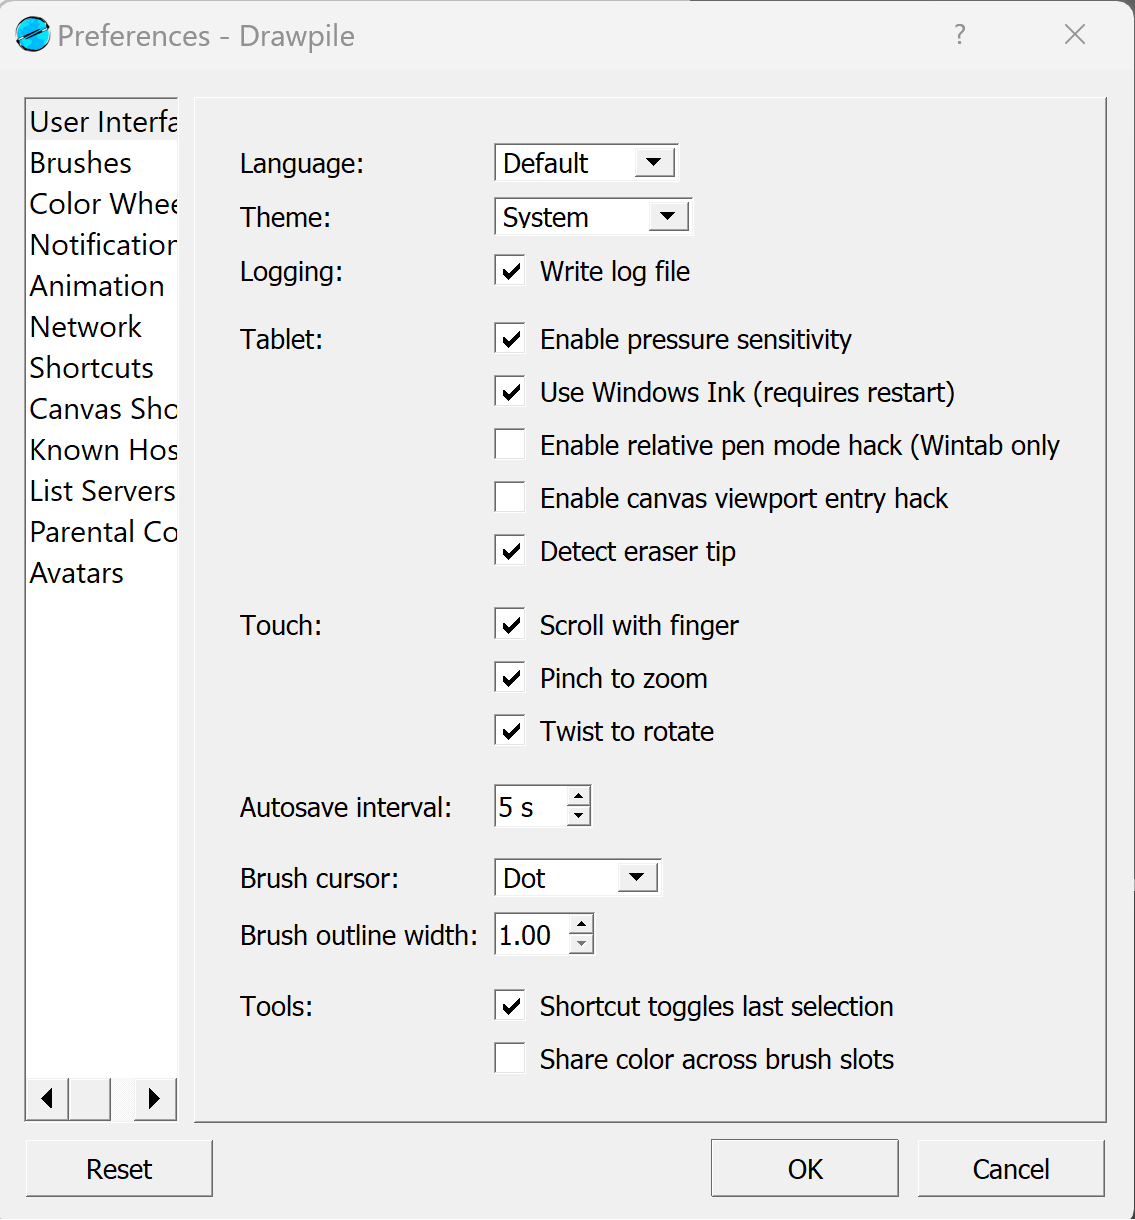Uncheck Detect eraser tip

[509, 550]
